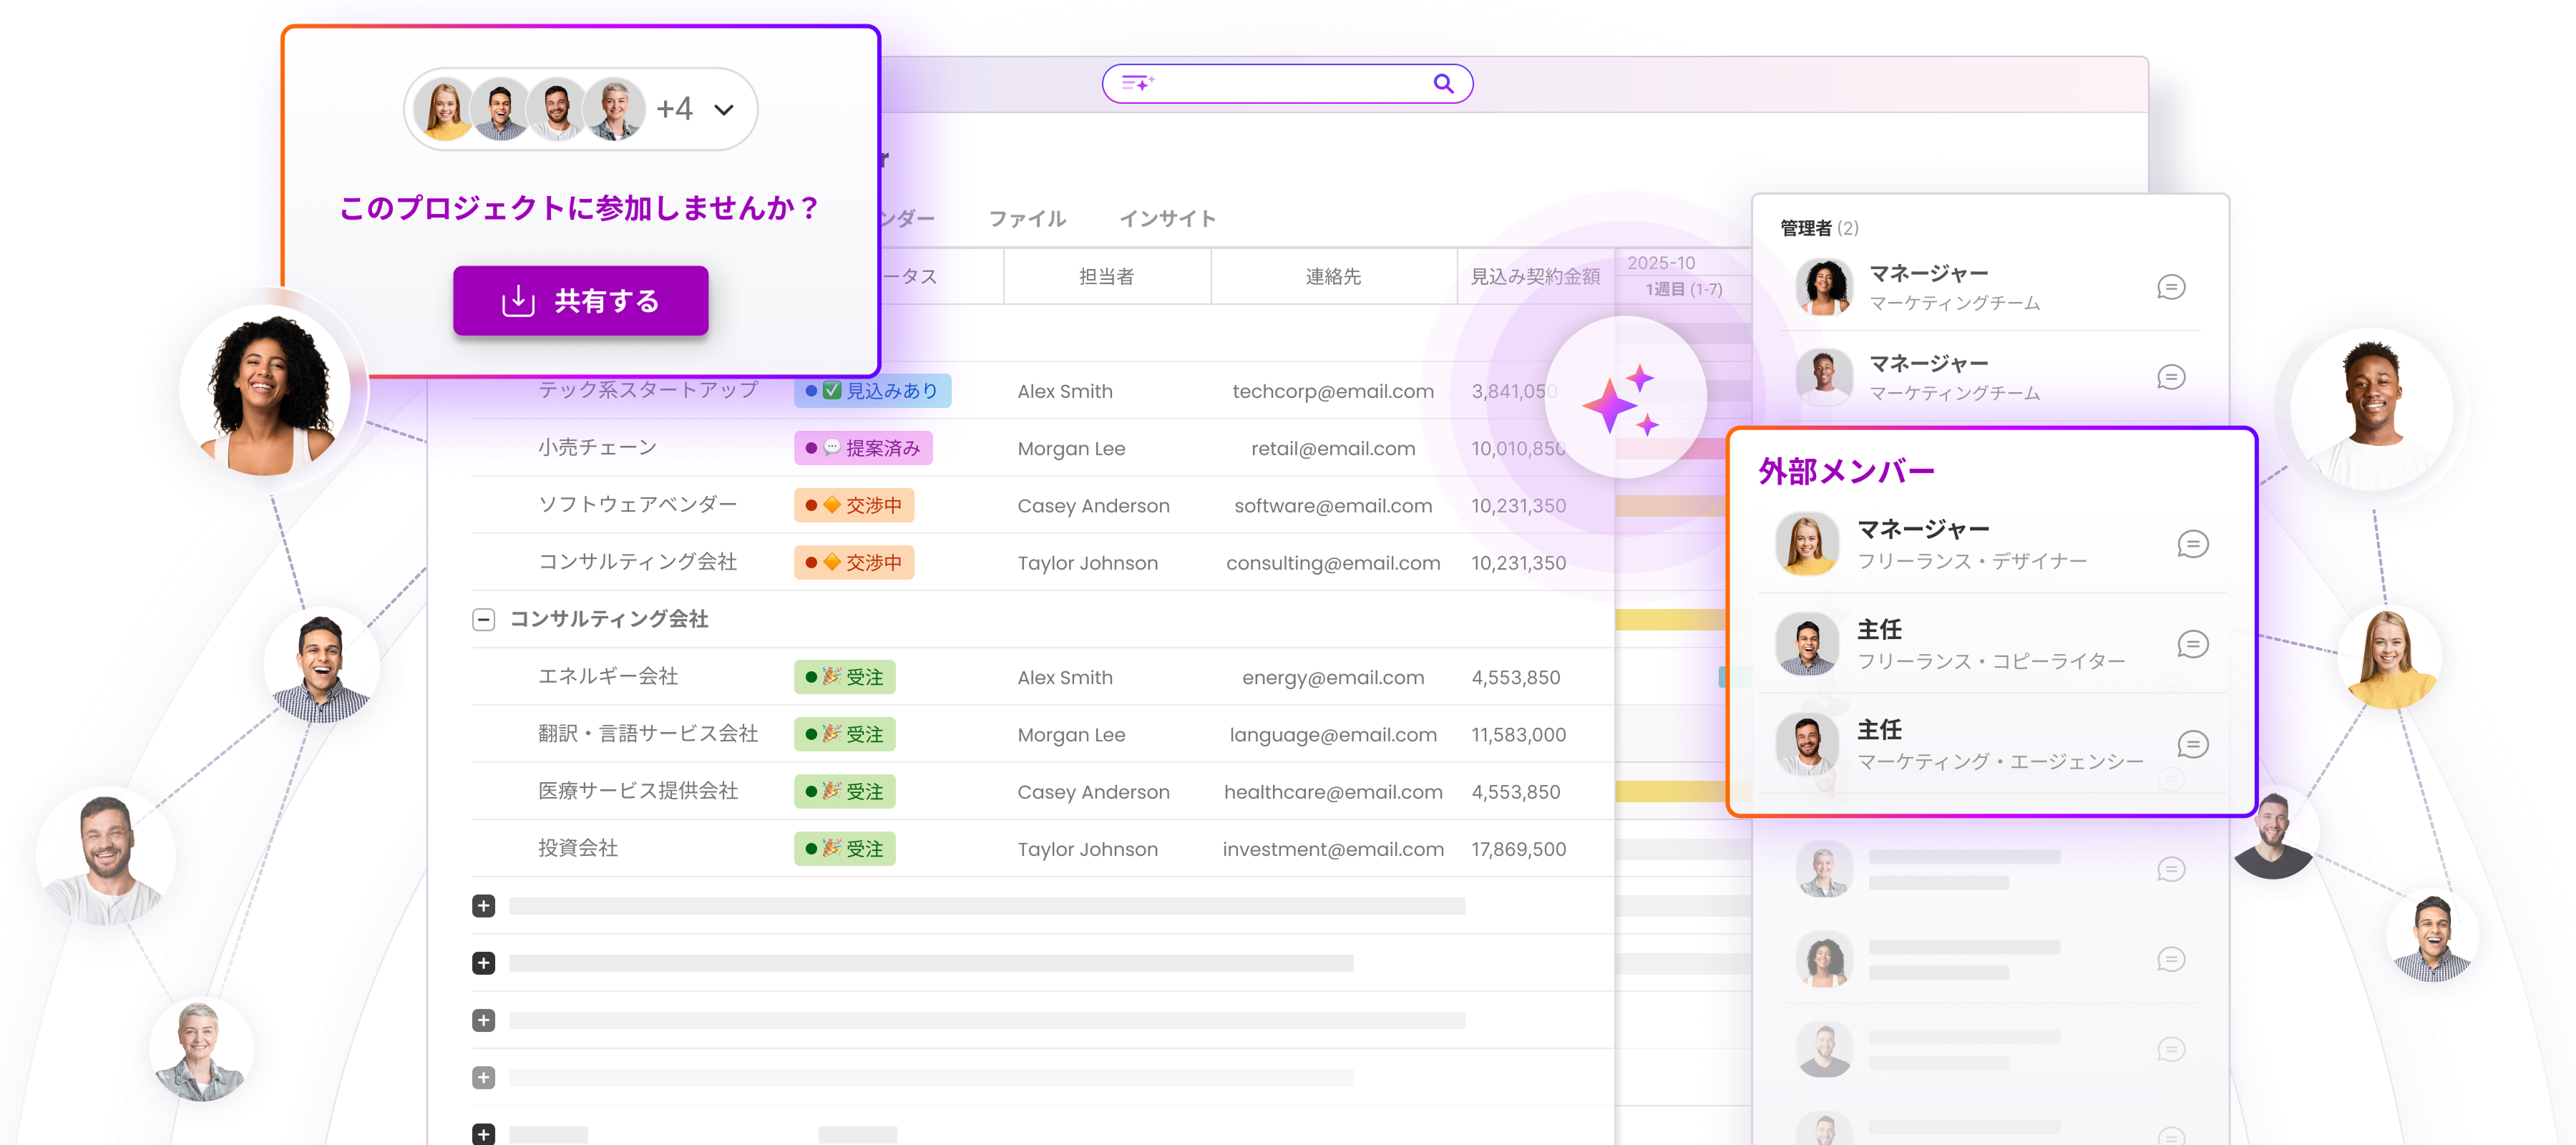2576x1145 pixels.
Task: Click 交渉中 status for ソフトウェアベンダー
Action: pyautogui.click(x=854, y=506)
